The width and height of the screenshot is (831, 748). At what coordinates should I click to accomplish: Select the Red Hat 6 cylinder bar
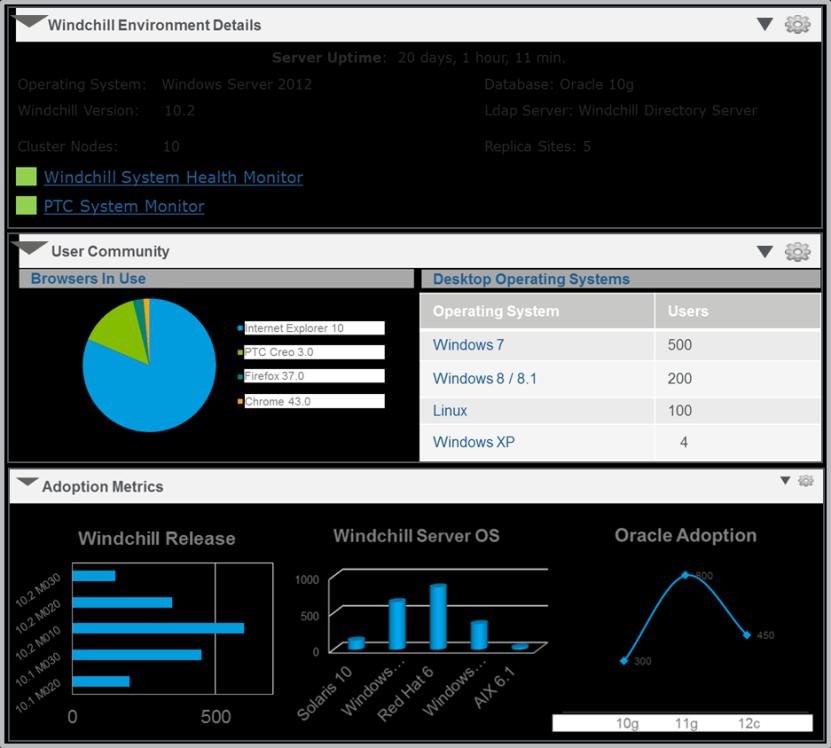[438, 617]
